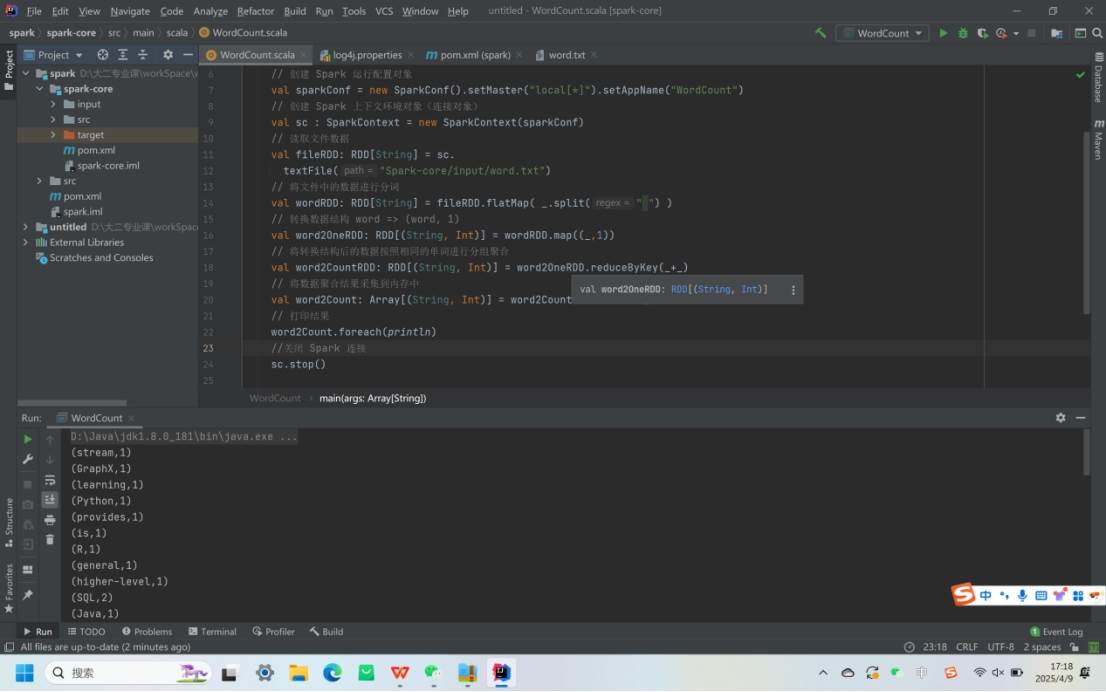Open the Profiler tool window
The height and width of the screenshot is (692, 1106).
coord(274,631)
